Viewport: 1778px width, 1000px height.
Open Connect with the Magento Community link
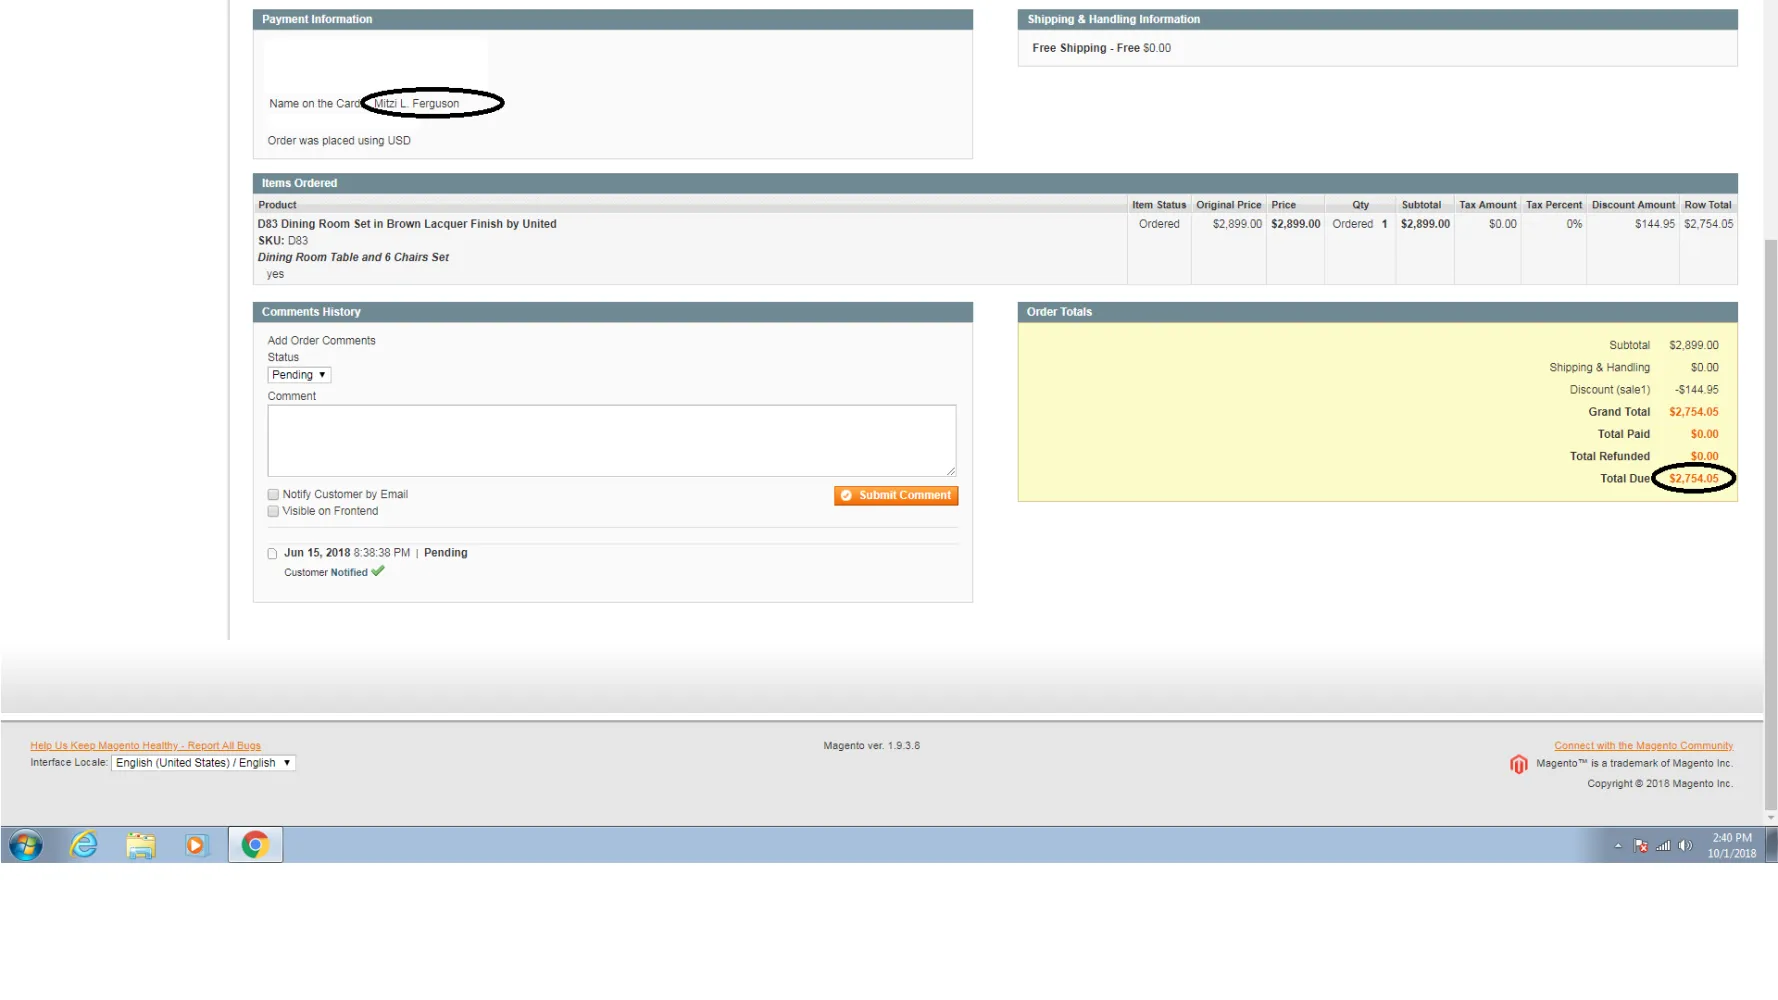click(1643, 745)
